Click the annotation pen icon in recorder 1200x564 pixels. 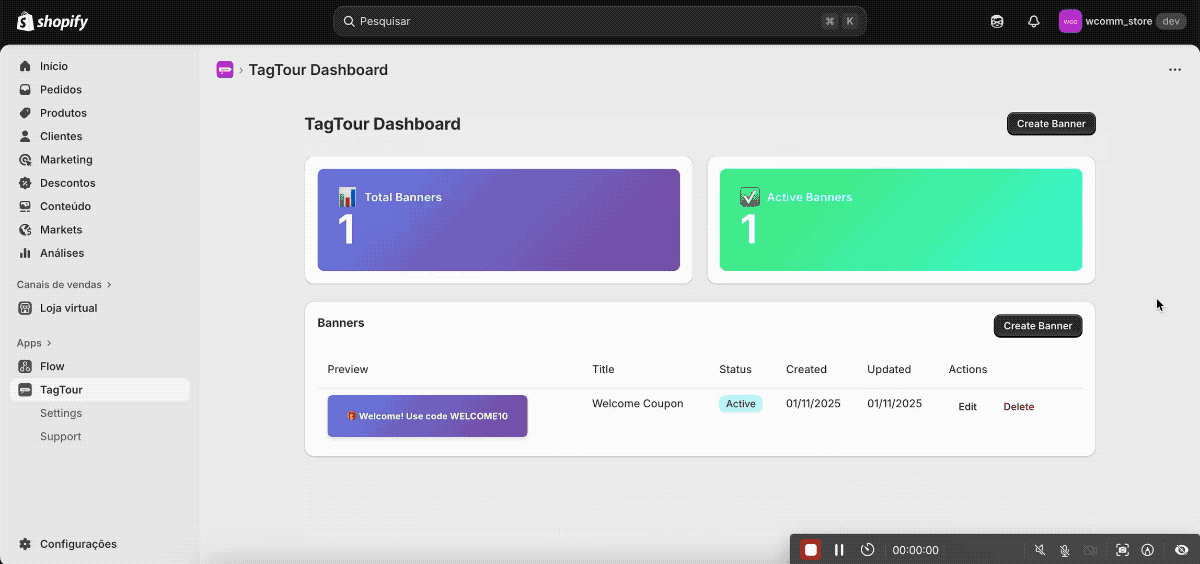click(1148, 550)
